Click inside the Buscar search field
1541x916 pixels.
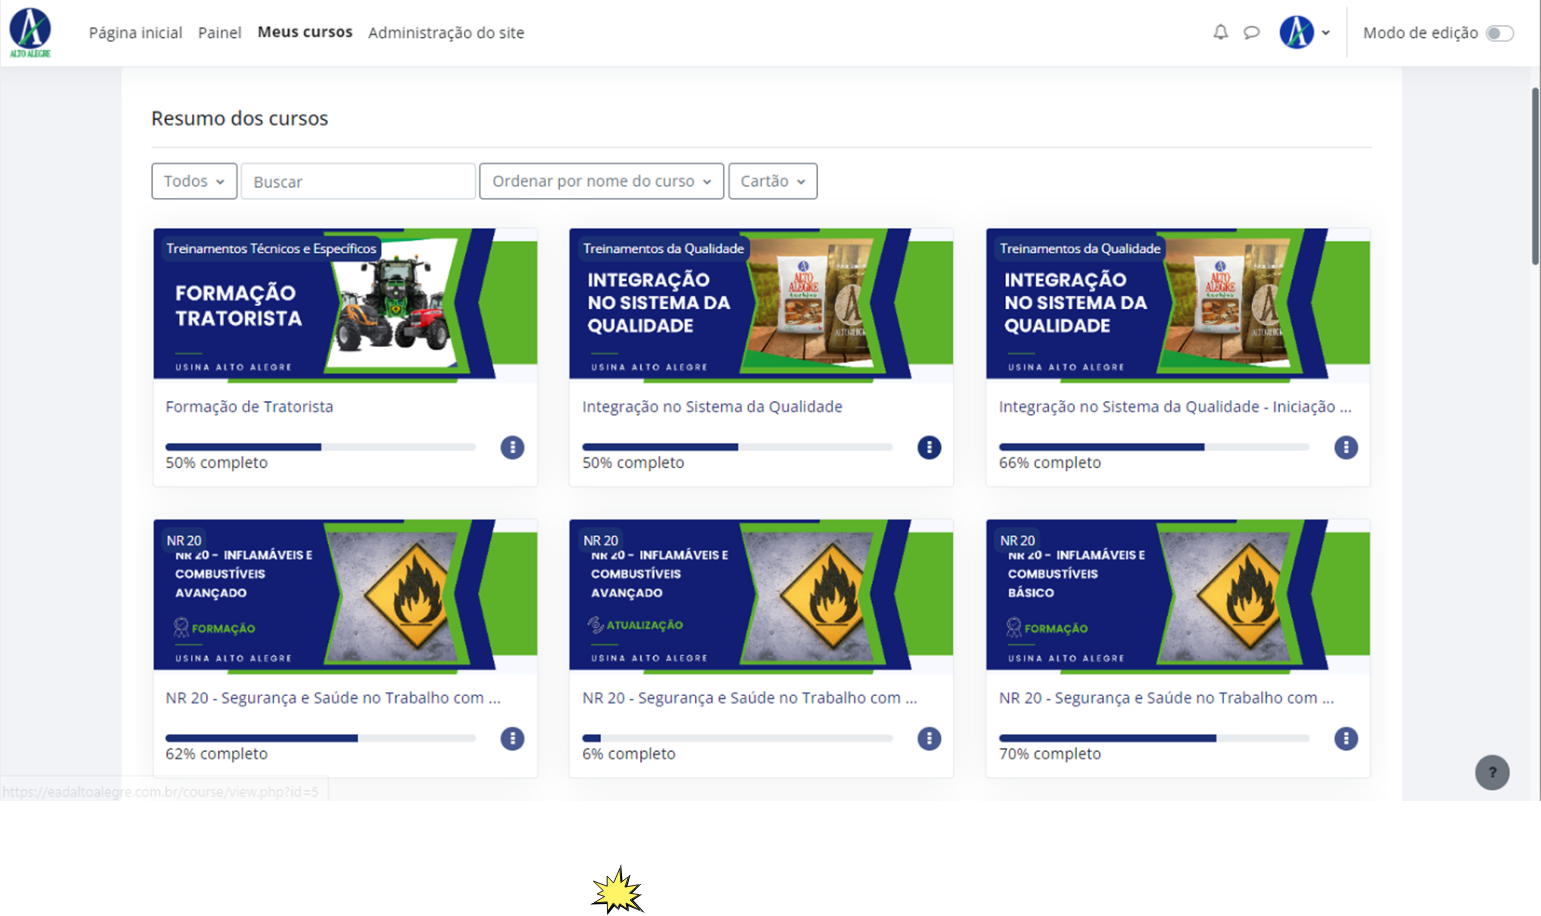(358, 181)
